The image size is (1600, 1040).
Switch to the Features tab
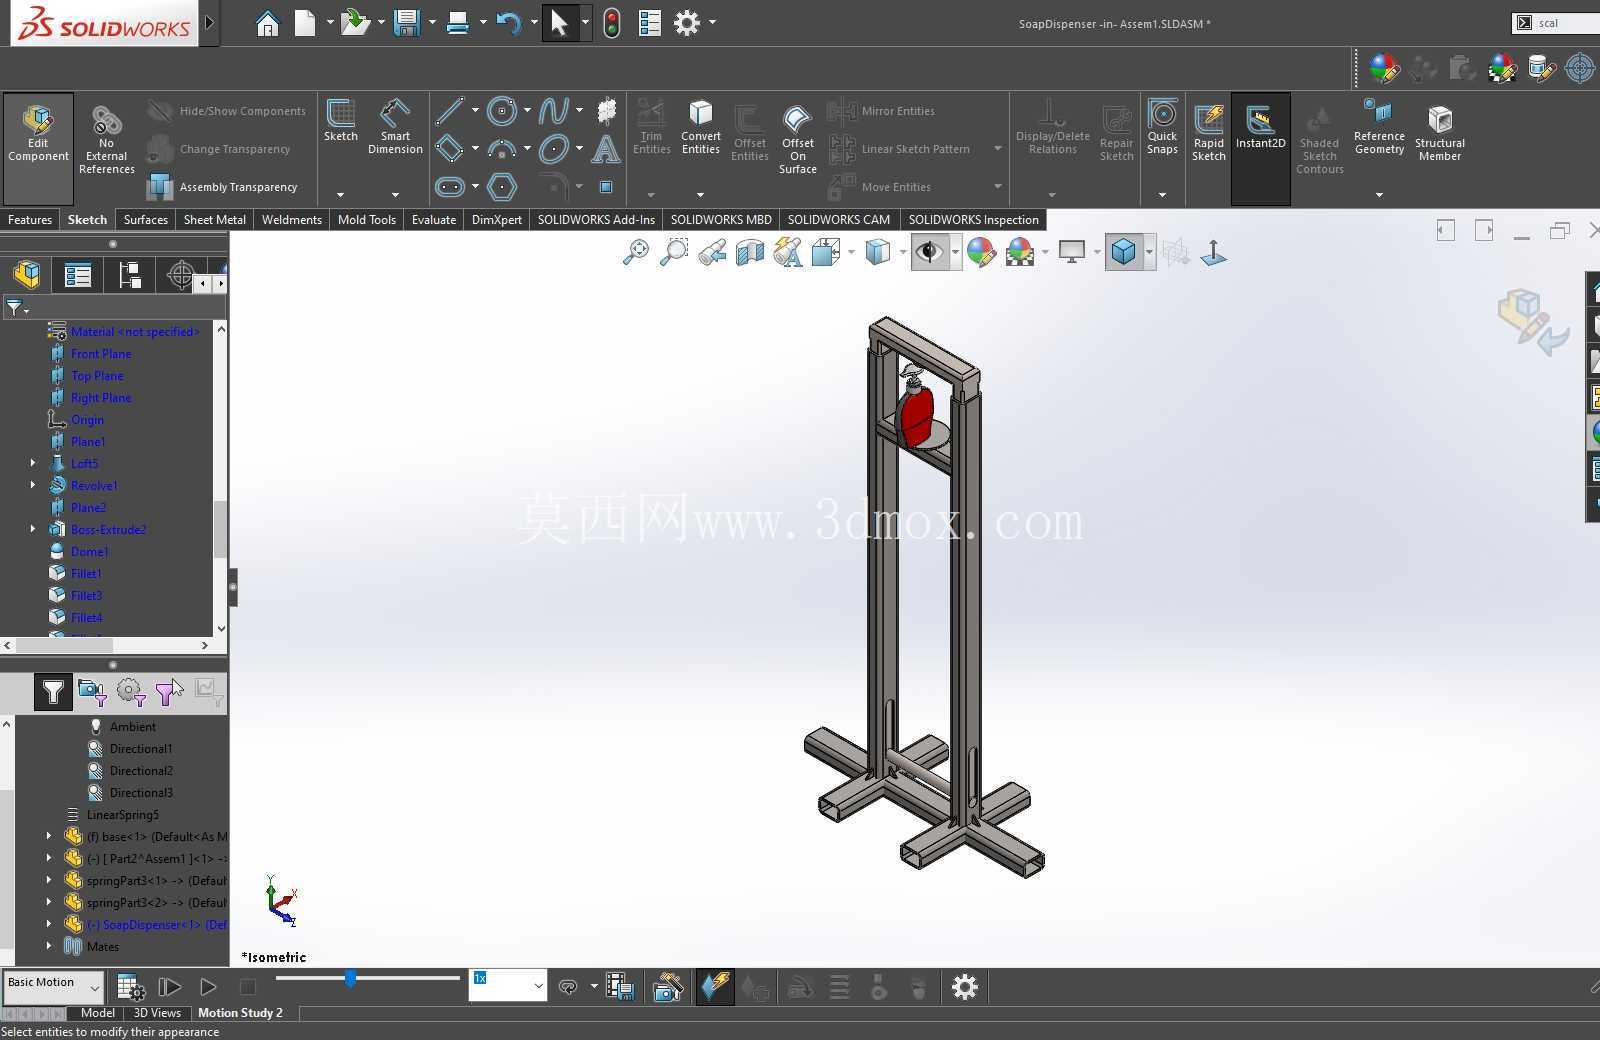tap(30, 220)
